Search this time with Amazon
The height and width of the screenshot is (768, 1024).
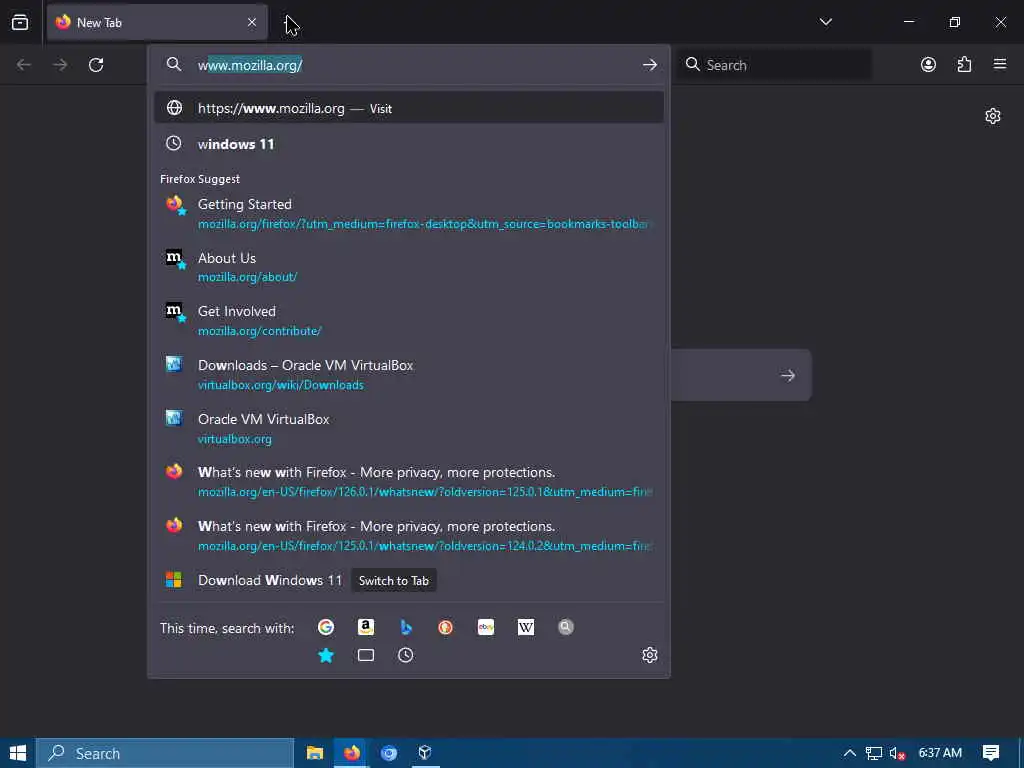[x=366, y=628]
